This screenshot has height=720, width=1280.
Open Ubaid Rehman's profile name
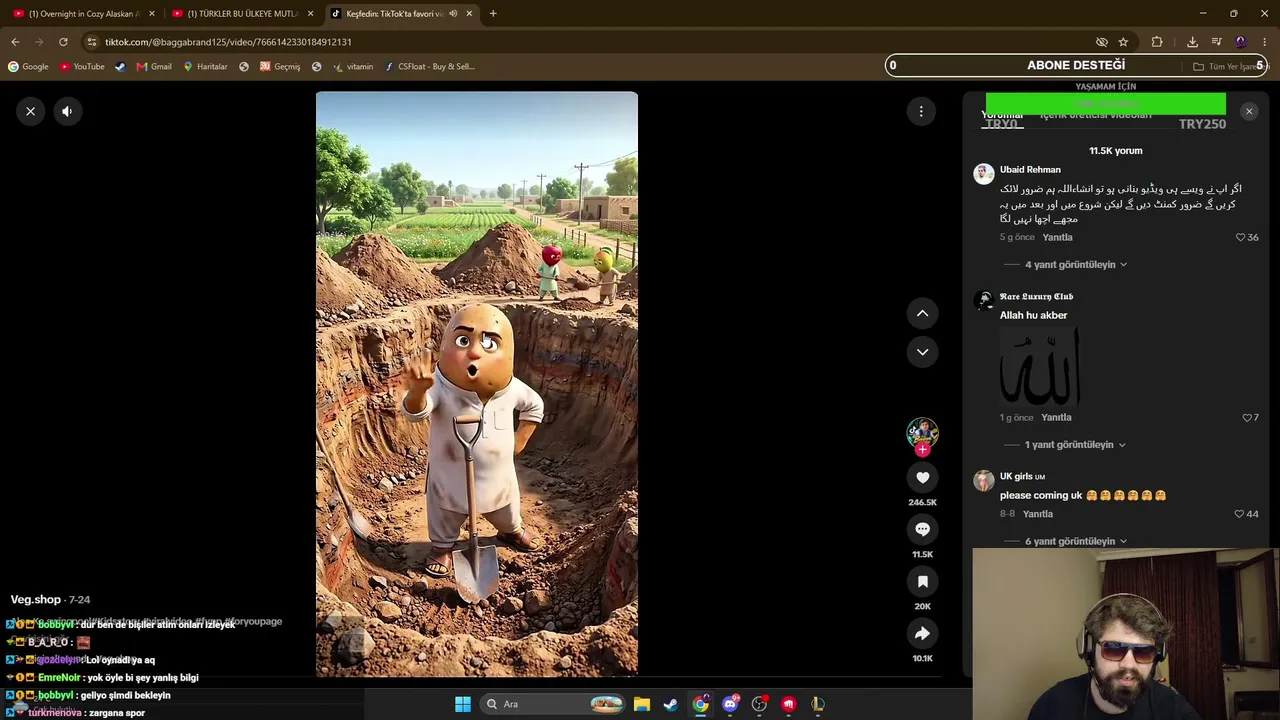pos(1030,170)
